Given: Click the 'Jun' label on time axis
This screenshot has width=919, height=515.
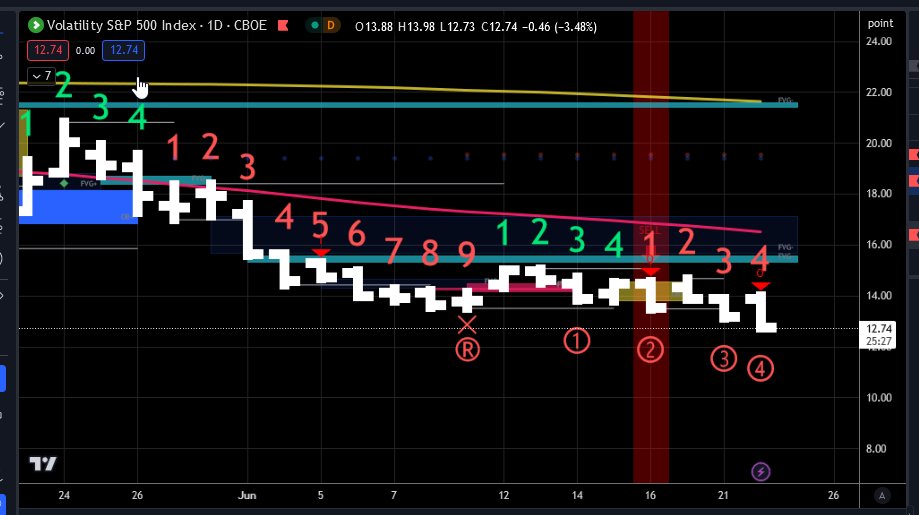Looking at the screenshot, I should [247, 496].
